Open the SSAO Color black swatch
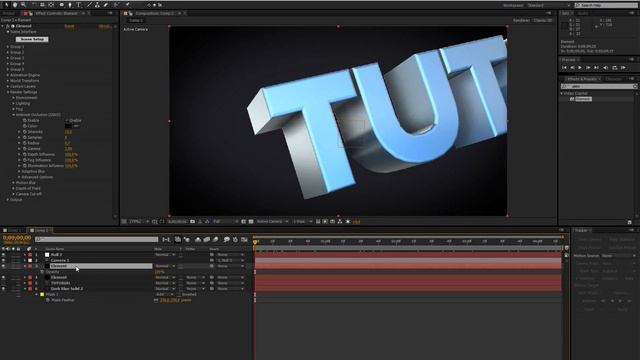This screenshot has width=640, height=360. point(68,126)
